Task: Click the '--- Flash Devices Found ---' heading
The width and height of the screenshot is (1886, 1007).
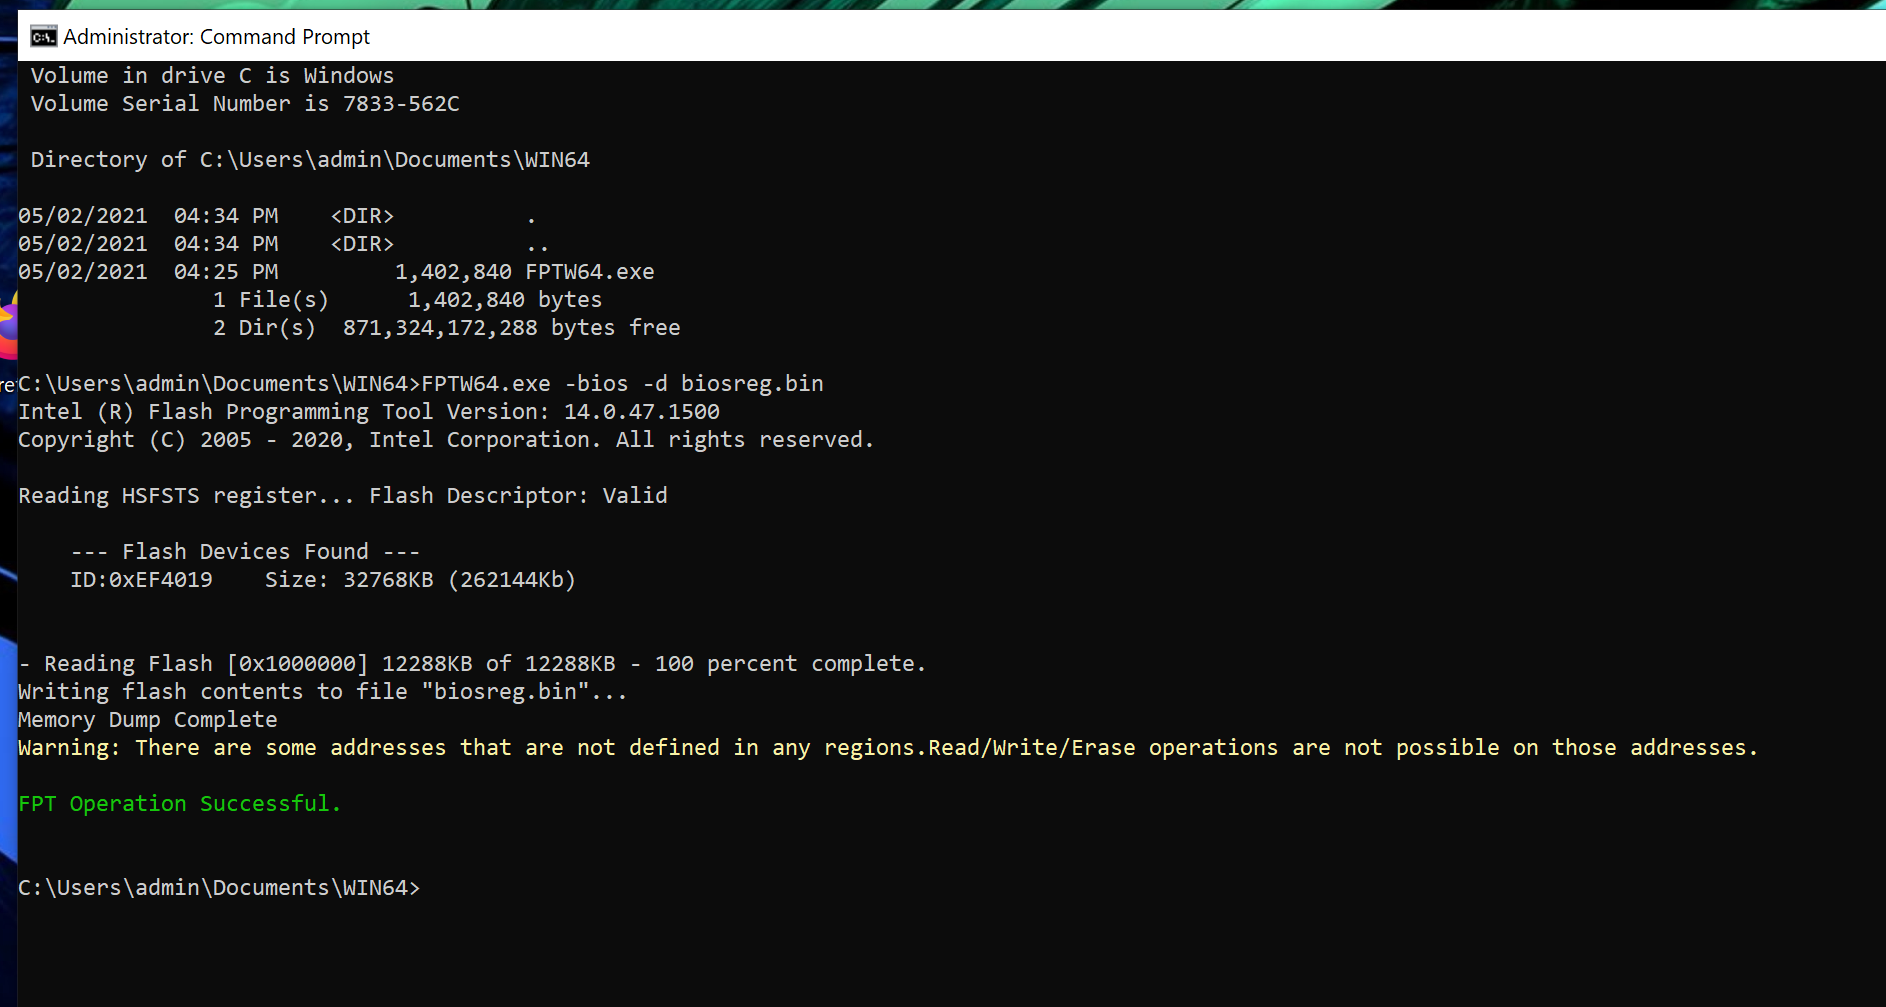Action: coord(245,552)
